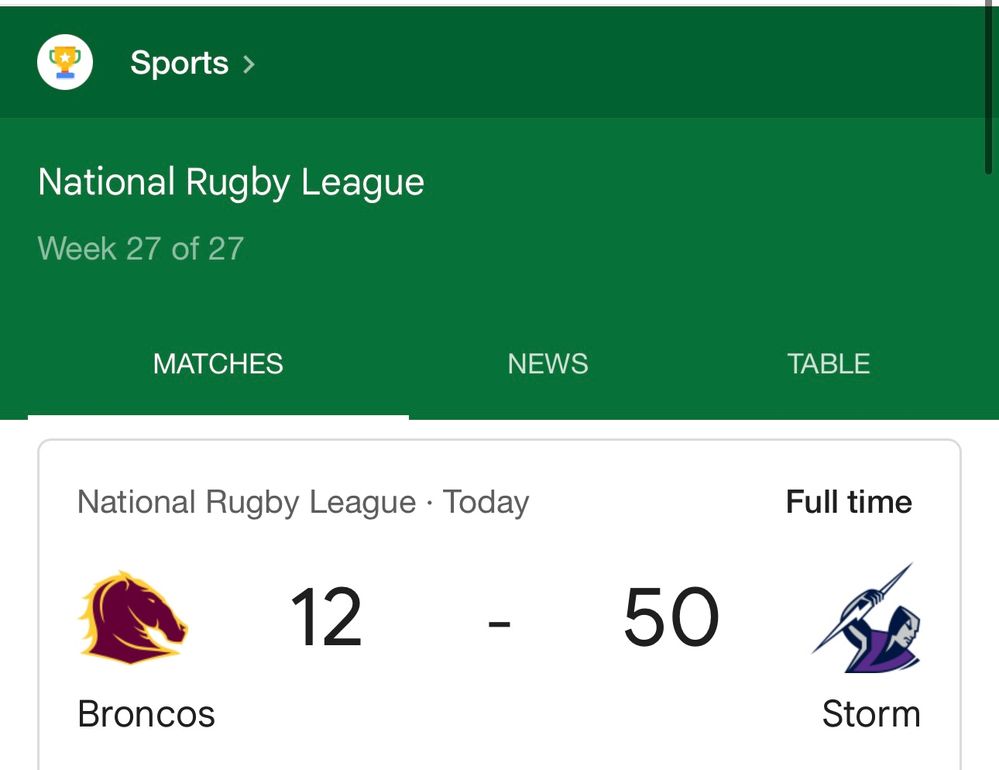
Task: Click the trophy Sports icon
Action: [x=65, y=62]
